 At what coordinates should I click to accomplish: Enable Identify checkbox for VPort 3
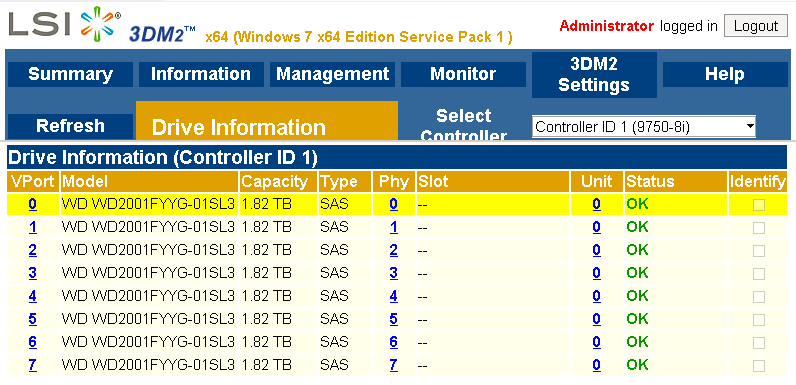758,274
